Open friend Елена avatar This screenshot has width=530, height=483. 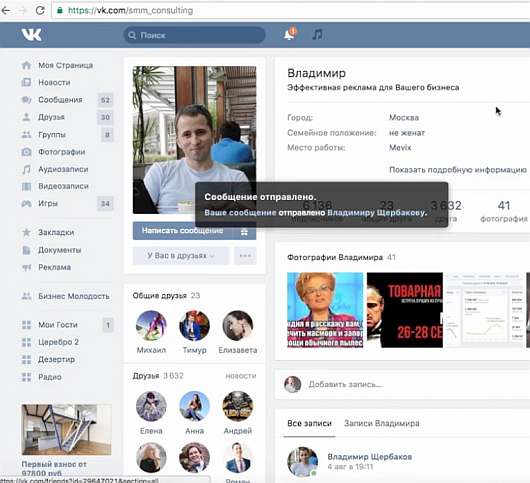tap(151, 407)
